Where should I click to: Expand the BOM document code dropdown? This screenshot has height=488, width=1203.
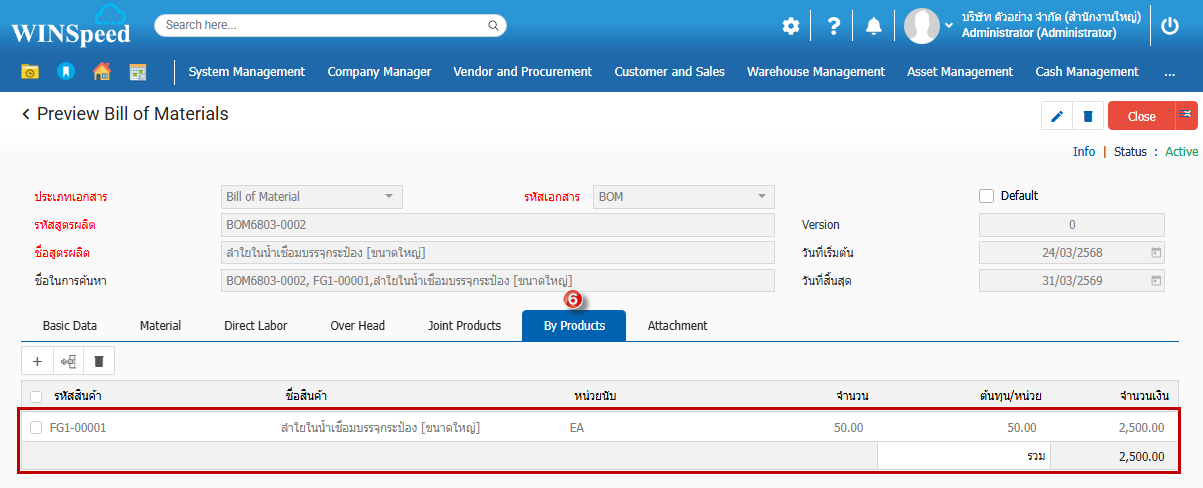pyautogui.click(x=684, y=197)
